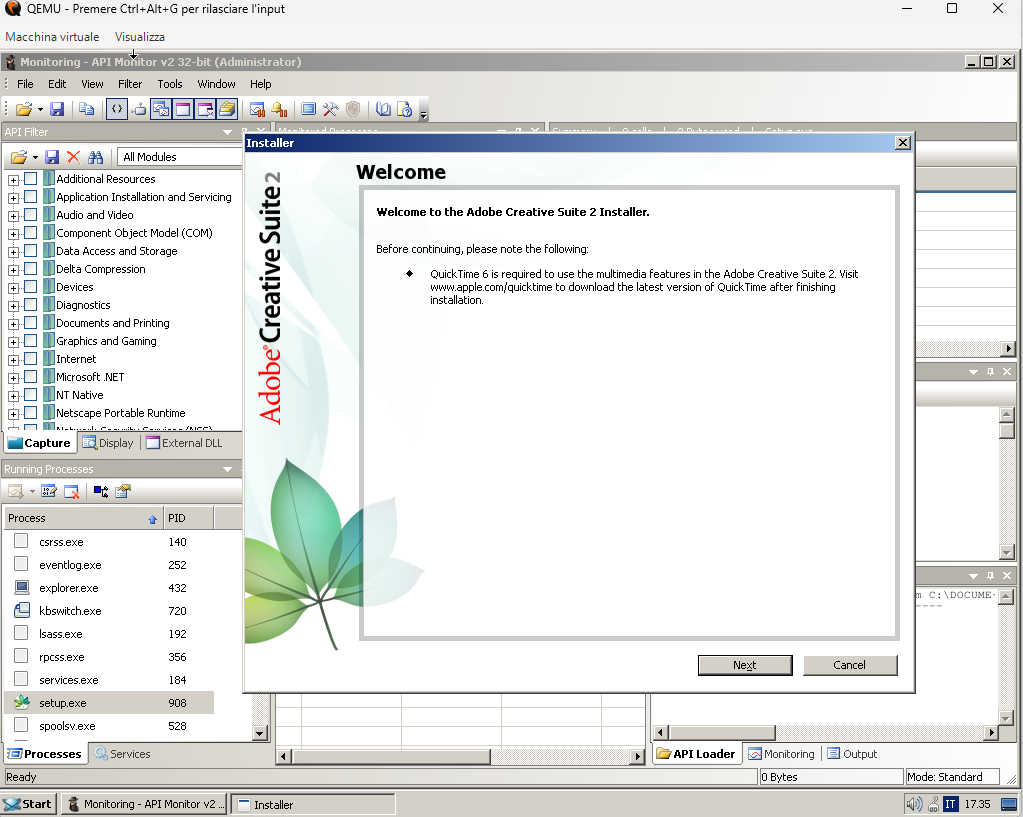Switch to the External DLL tab
This screenshot has width=1023, height=817.
[x=184, y=443]
